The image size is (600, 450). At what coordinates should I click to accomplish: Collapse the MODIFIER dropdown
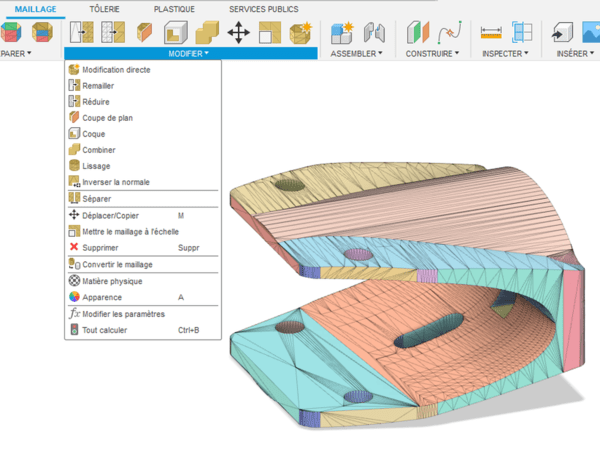coord(191,53)
